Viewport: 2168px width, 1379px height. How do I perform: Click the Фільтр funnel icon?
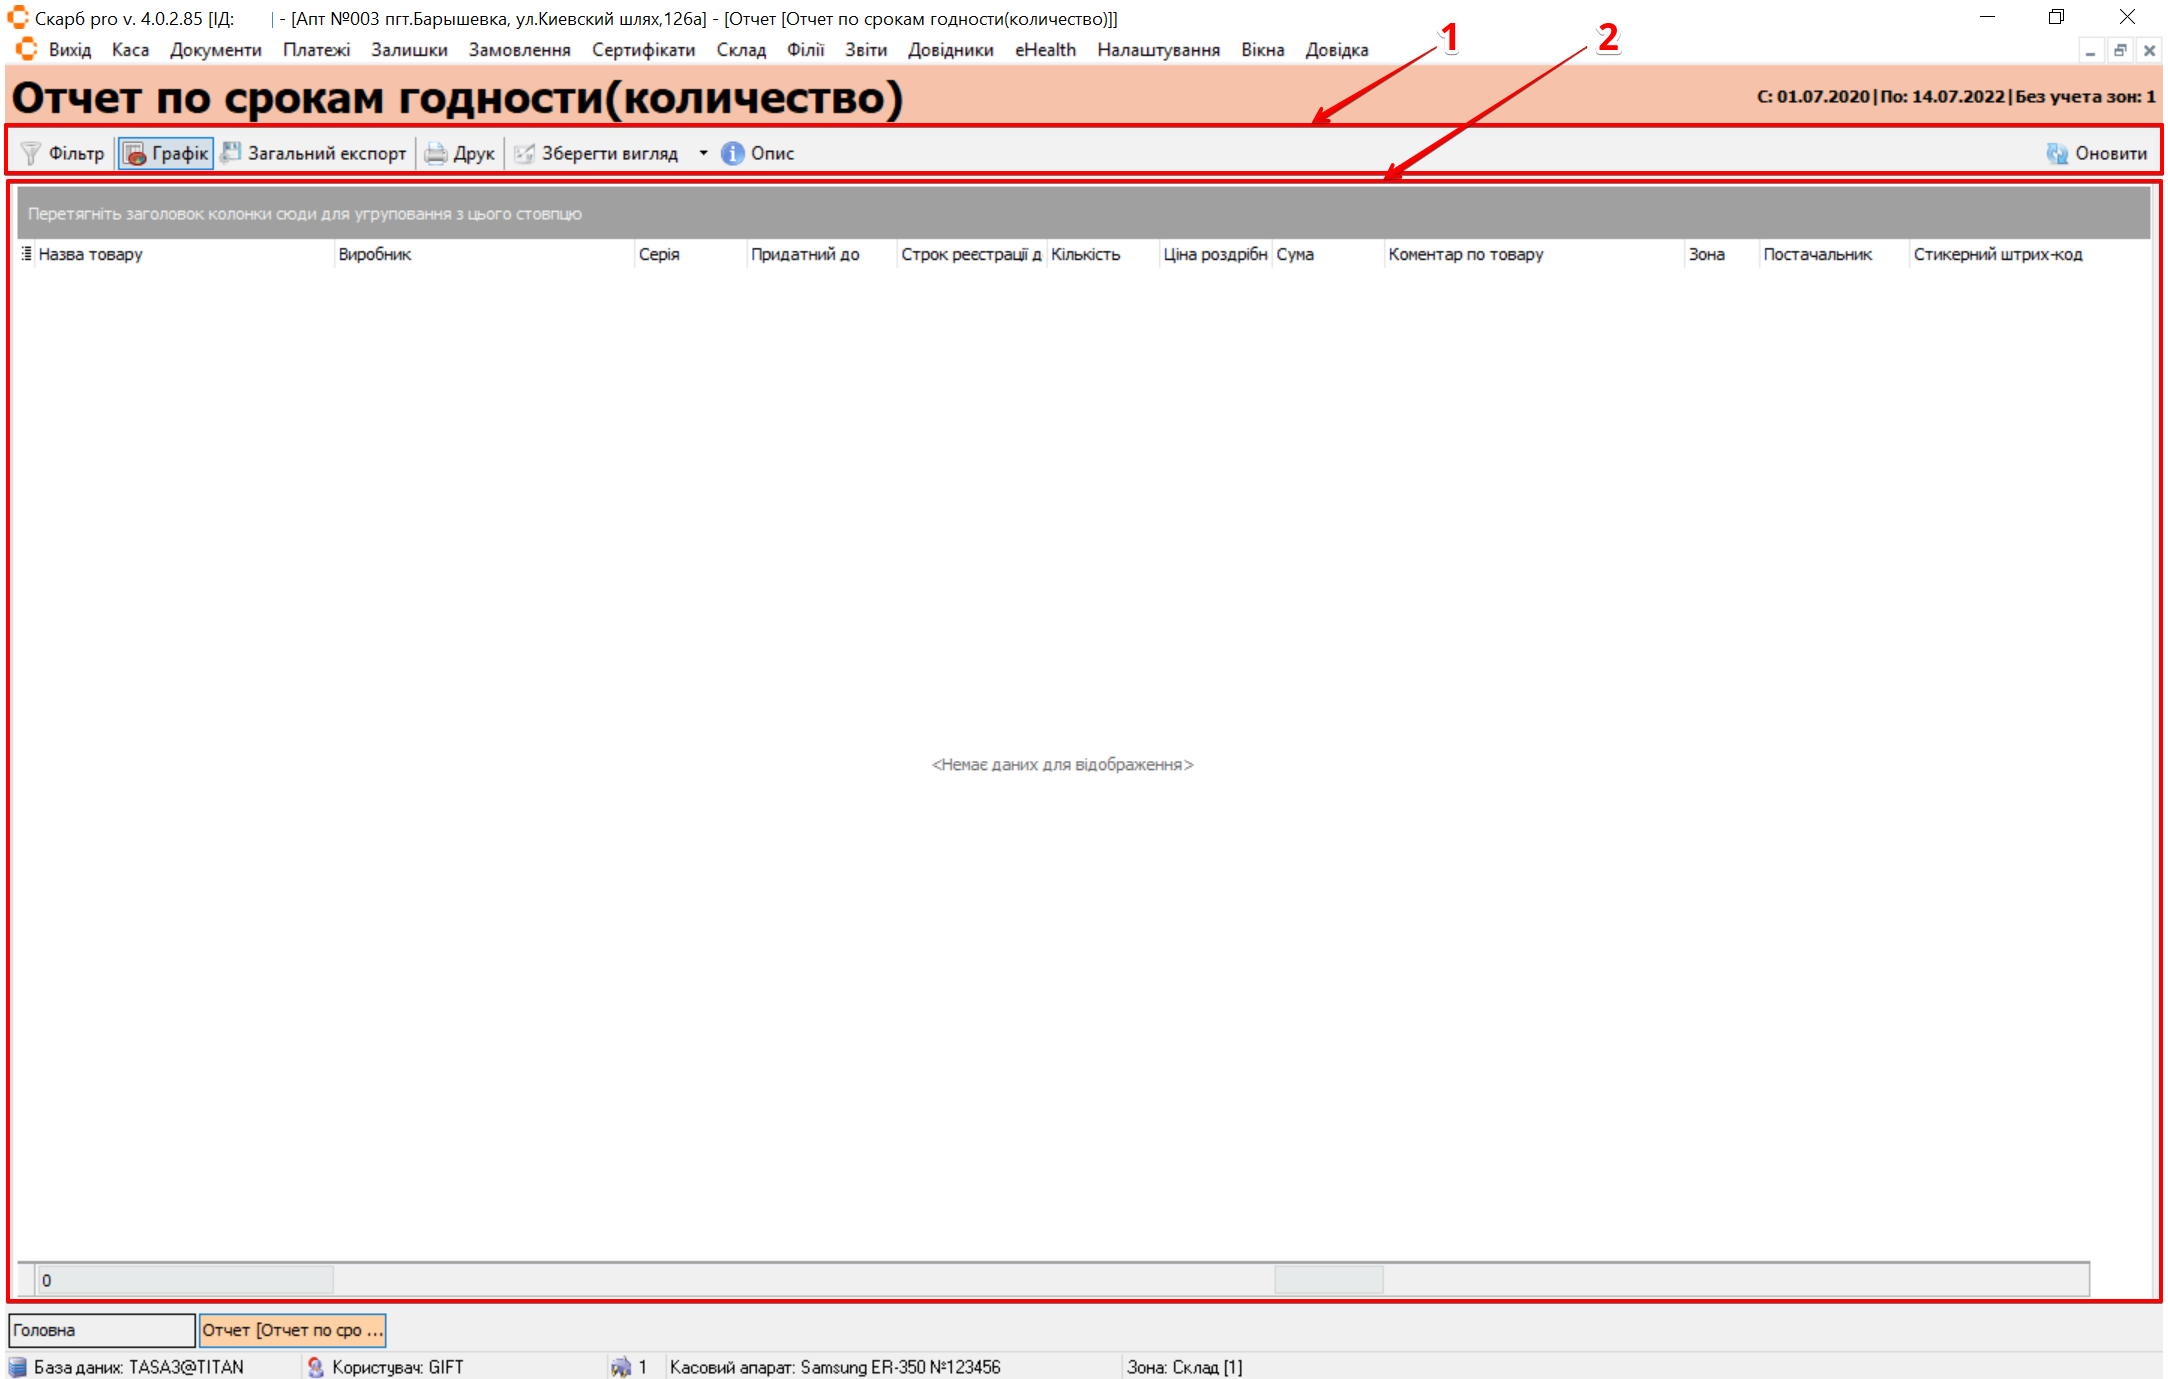point(31,153)
